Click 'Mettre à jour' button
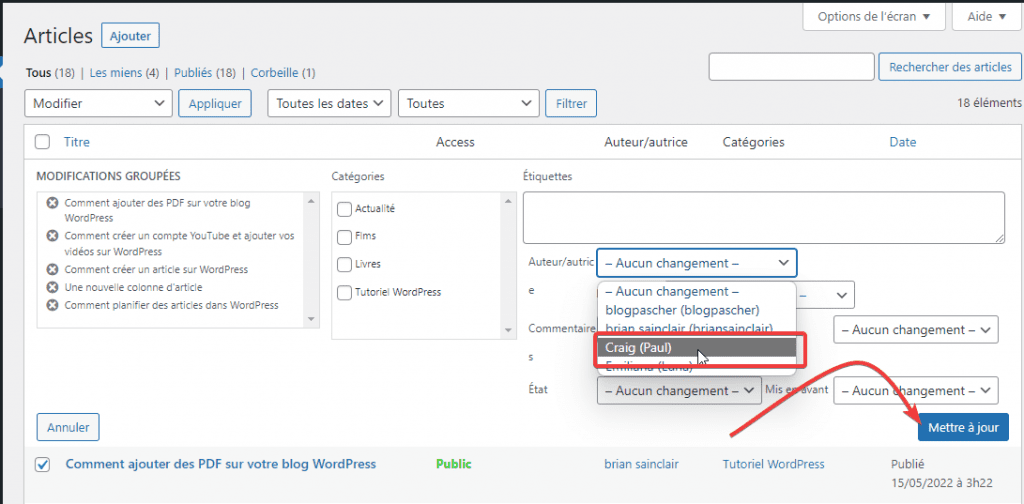 tap(963, 427)
